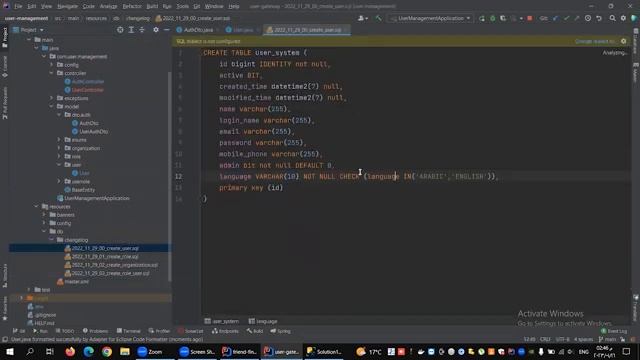Open the Problems tool window
This screenshot has width=640, height=360.
(x=96, y=331)
